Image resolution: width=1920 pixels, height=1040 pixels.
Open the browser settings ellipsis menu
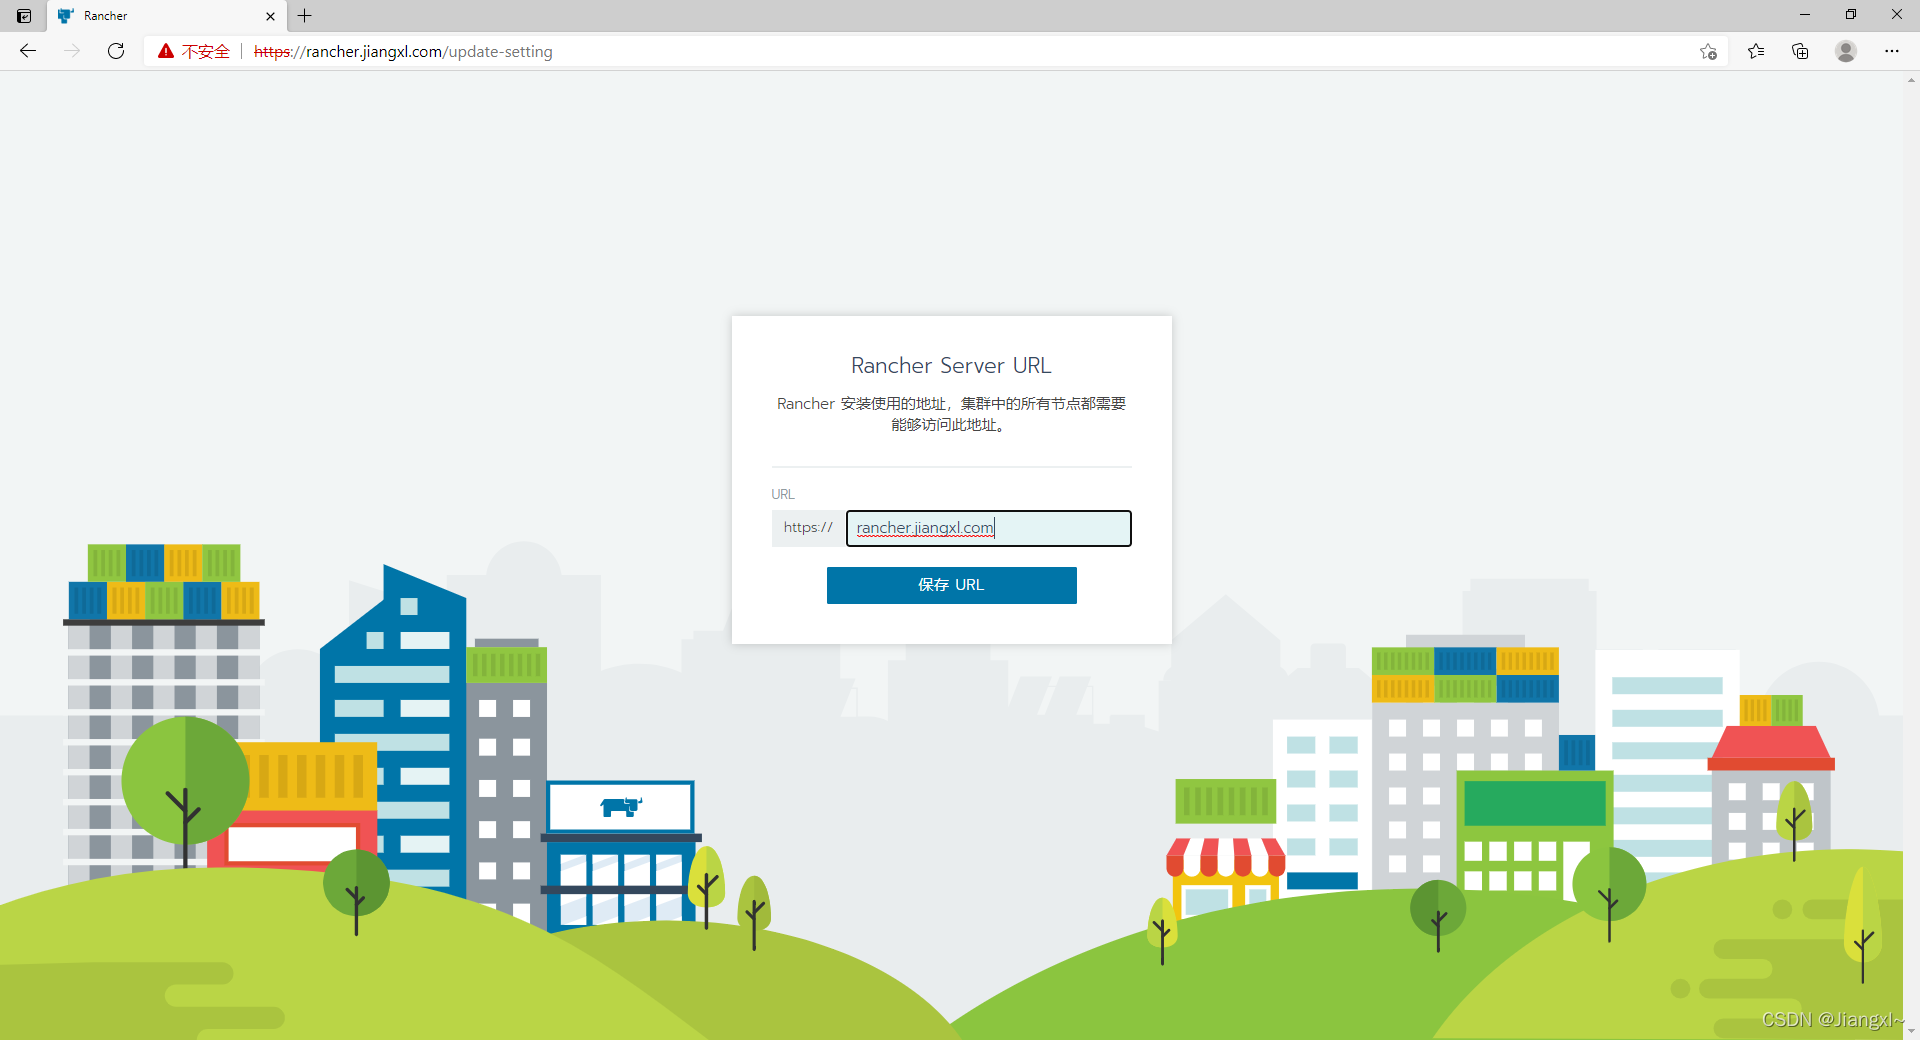1892,51
